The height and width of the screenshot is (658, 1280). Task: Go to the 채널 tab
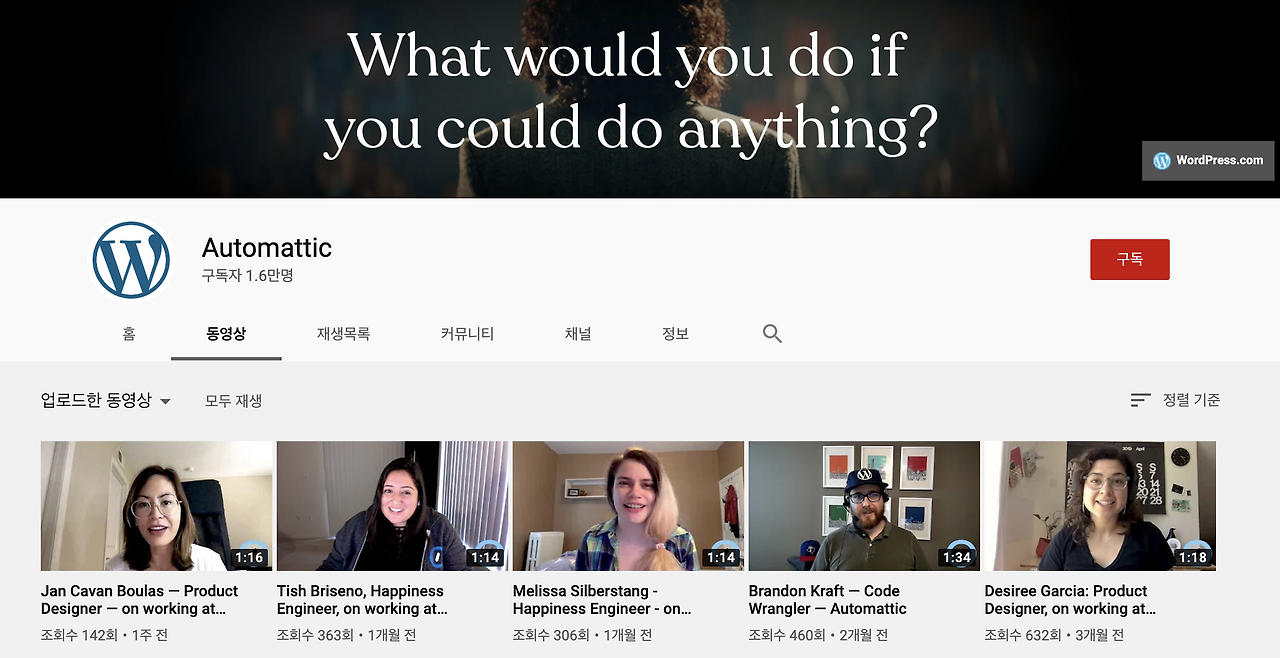[x=578, y=334]
